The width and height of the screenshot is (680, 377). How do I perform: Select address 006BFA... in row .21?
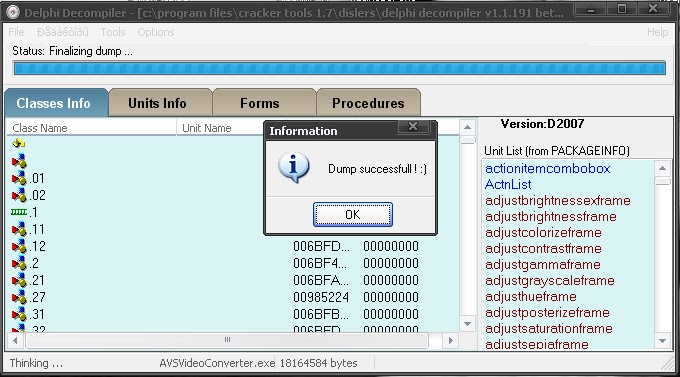[321, 280]
